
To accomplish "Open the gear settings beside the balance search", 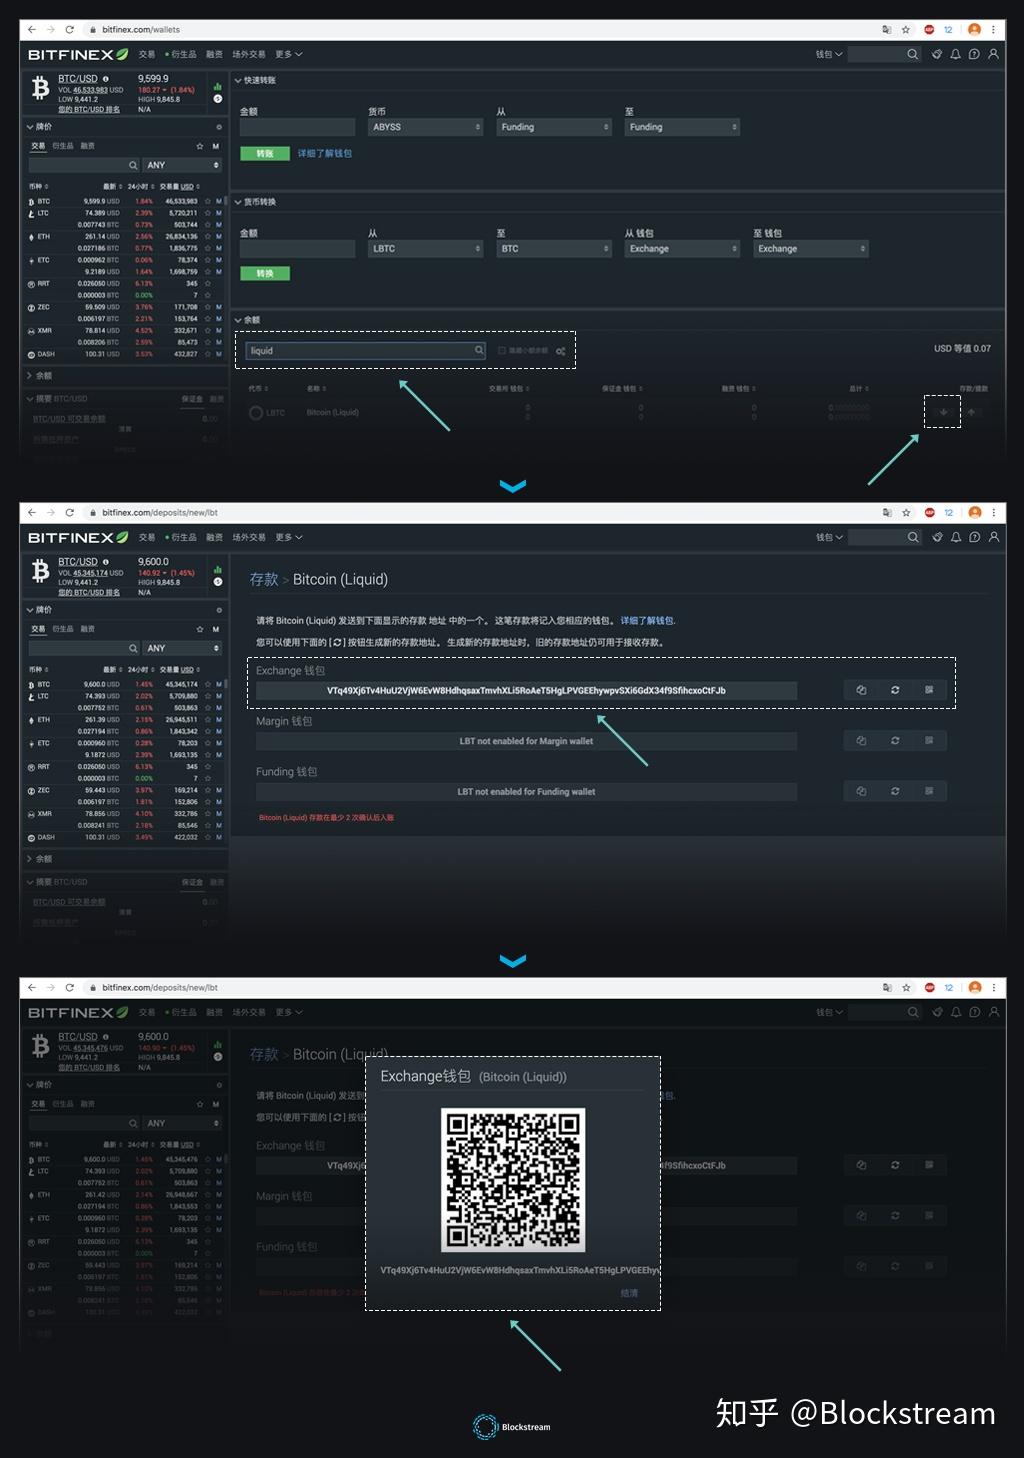I will coord(560,351).
